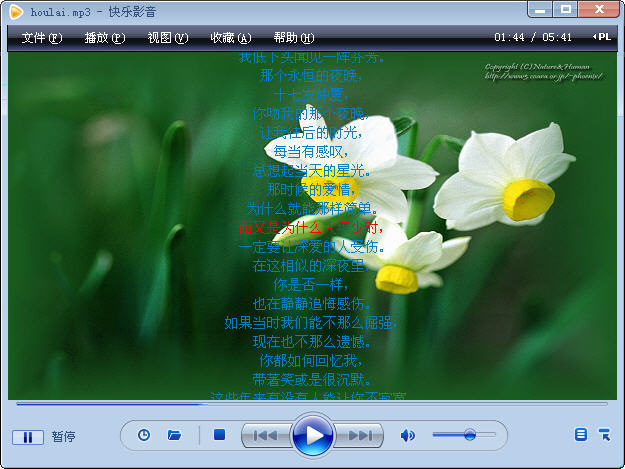
Task: Maximize the player window
Action: [565, 10]
